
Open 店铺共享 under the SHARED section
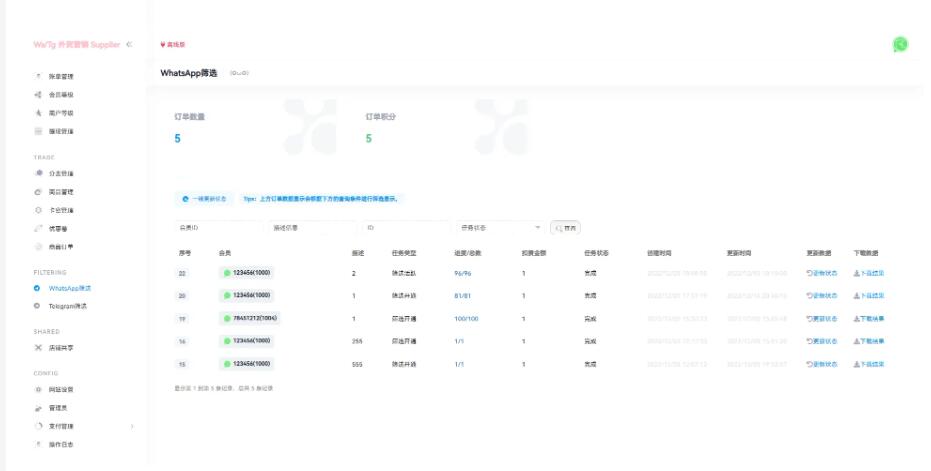tap(61, 348)
